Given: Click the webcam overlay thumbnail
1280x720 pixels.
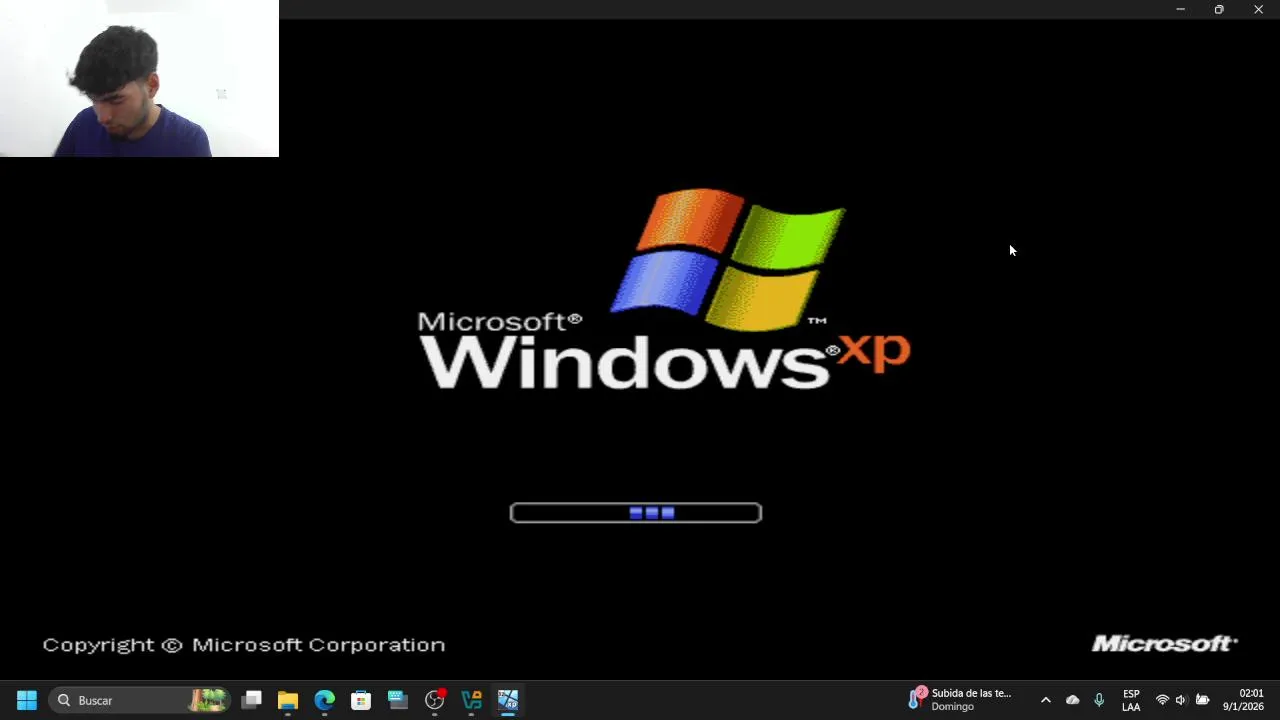Looking at the screenshot, I should point(139,78).
